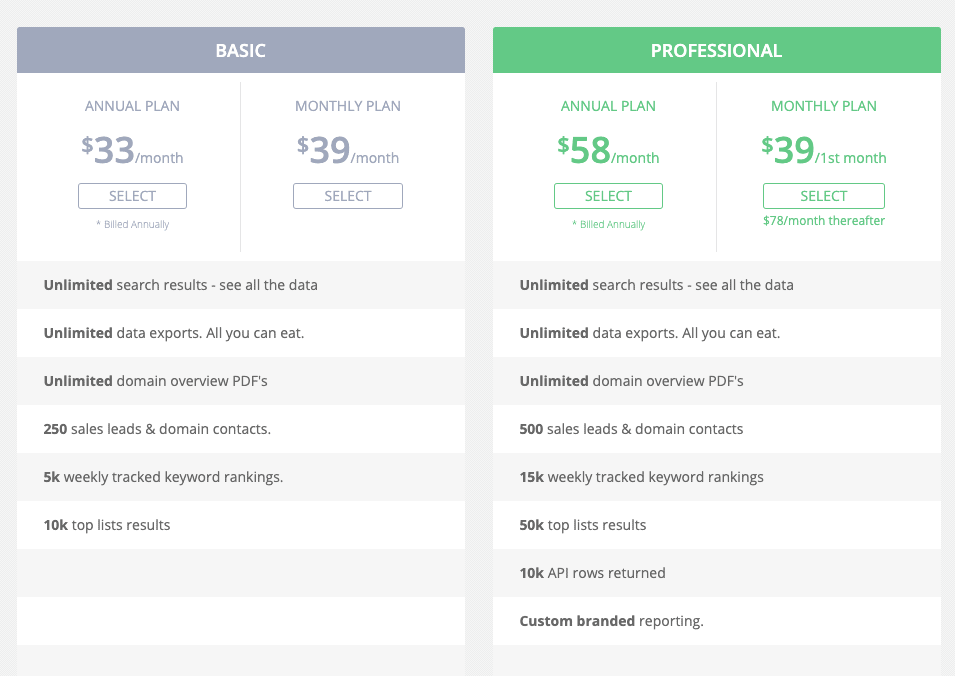Click '15k weekly tracked keyword rankings'
Viewport: 955px width, 676px height.
(641, 477)
